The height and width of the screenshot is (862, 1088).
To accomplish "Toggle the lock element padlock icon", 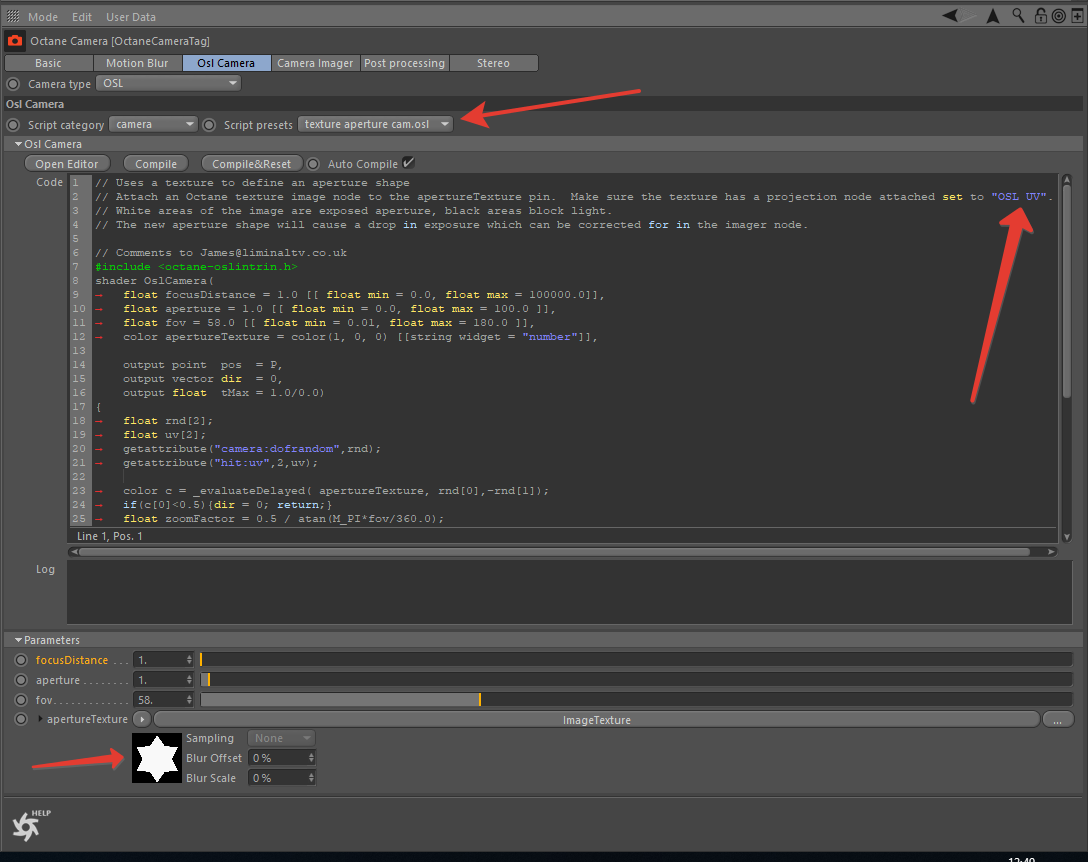I will (1040, 15).
